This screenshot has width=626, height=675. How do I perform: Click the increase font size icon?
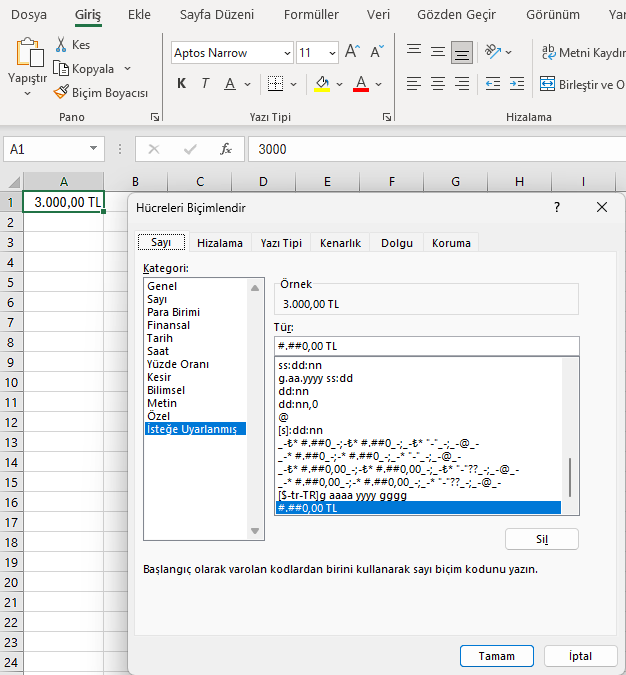pyautogui.click(x=352, y=52)
